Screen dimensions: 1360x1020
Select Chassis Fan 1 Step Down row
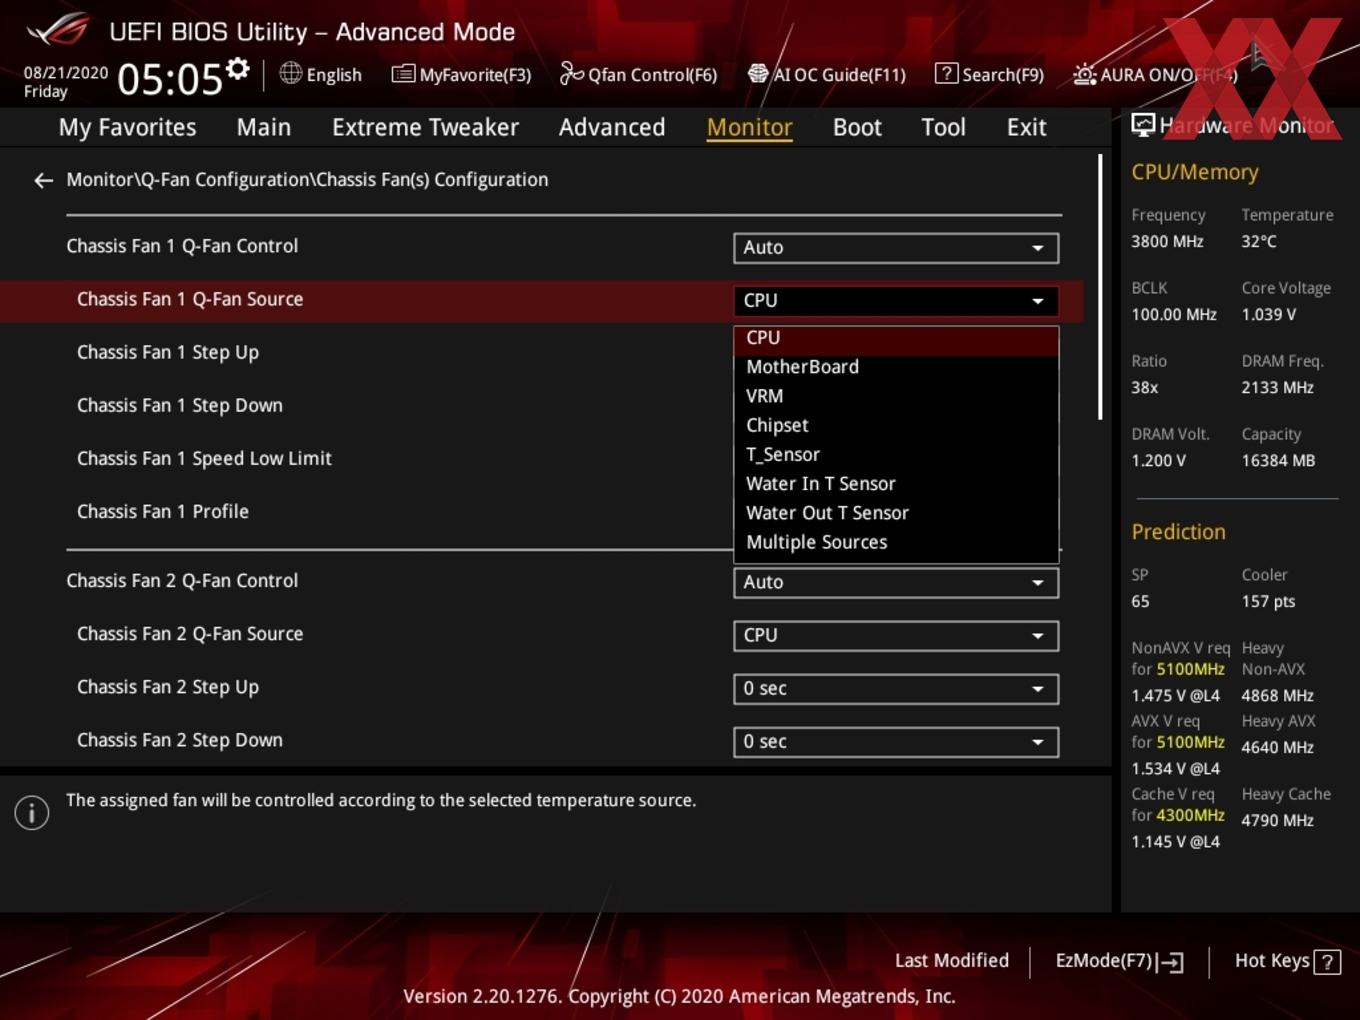[x=180, y=406]
